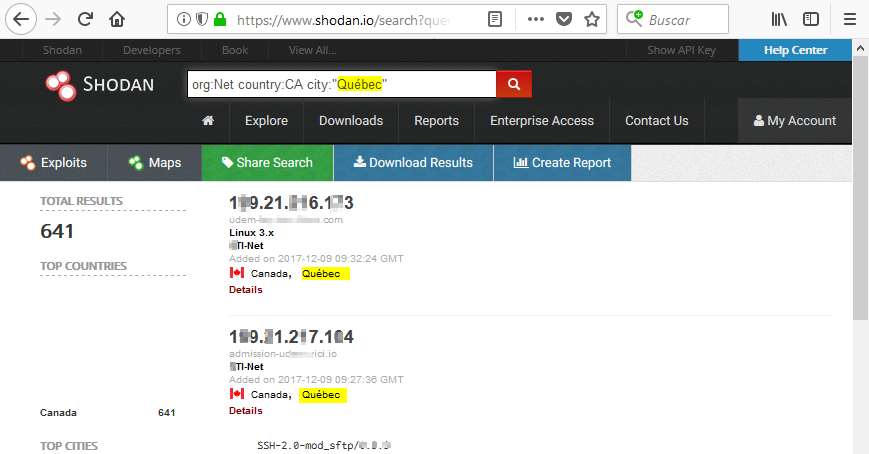
Task: Click the green padlock security icon
Action: [220, 19]
